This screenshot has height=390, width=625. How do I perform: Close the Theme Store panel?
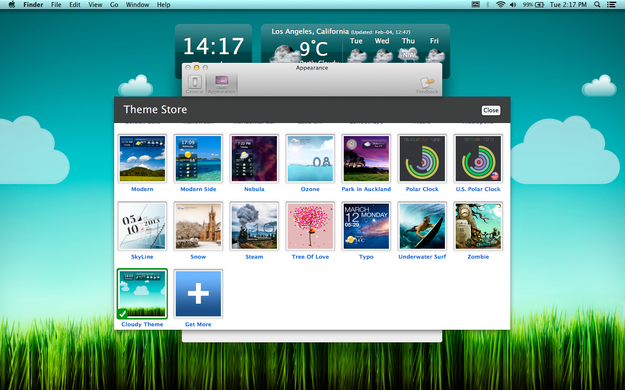click(x=491, y=110)
